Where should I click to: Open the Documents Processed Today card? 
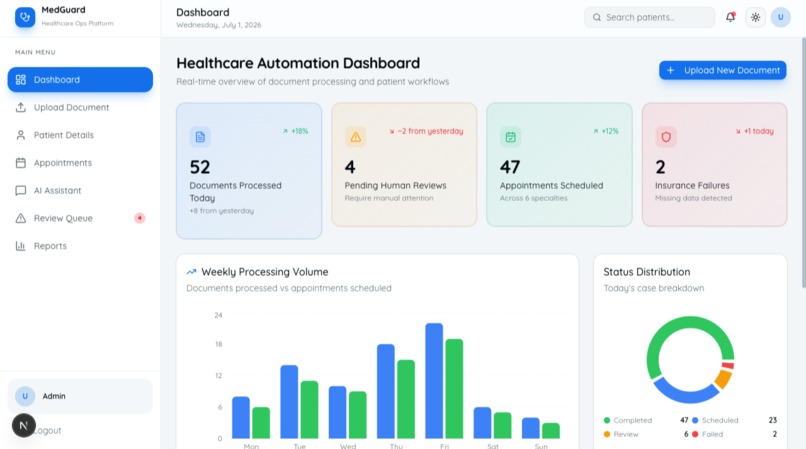click(249, 171)
